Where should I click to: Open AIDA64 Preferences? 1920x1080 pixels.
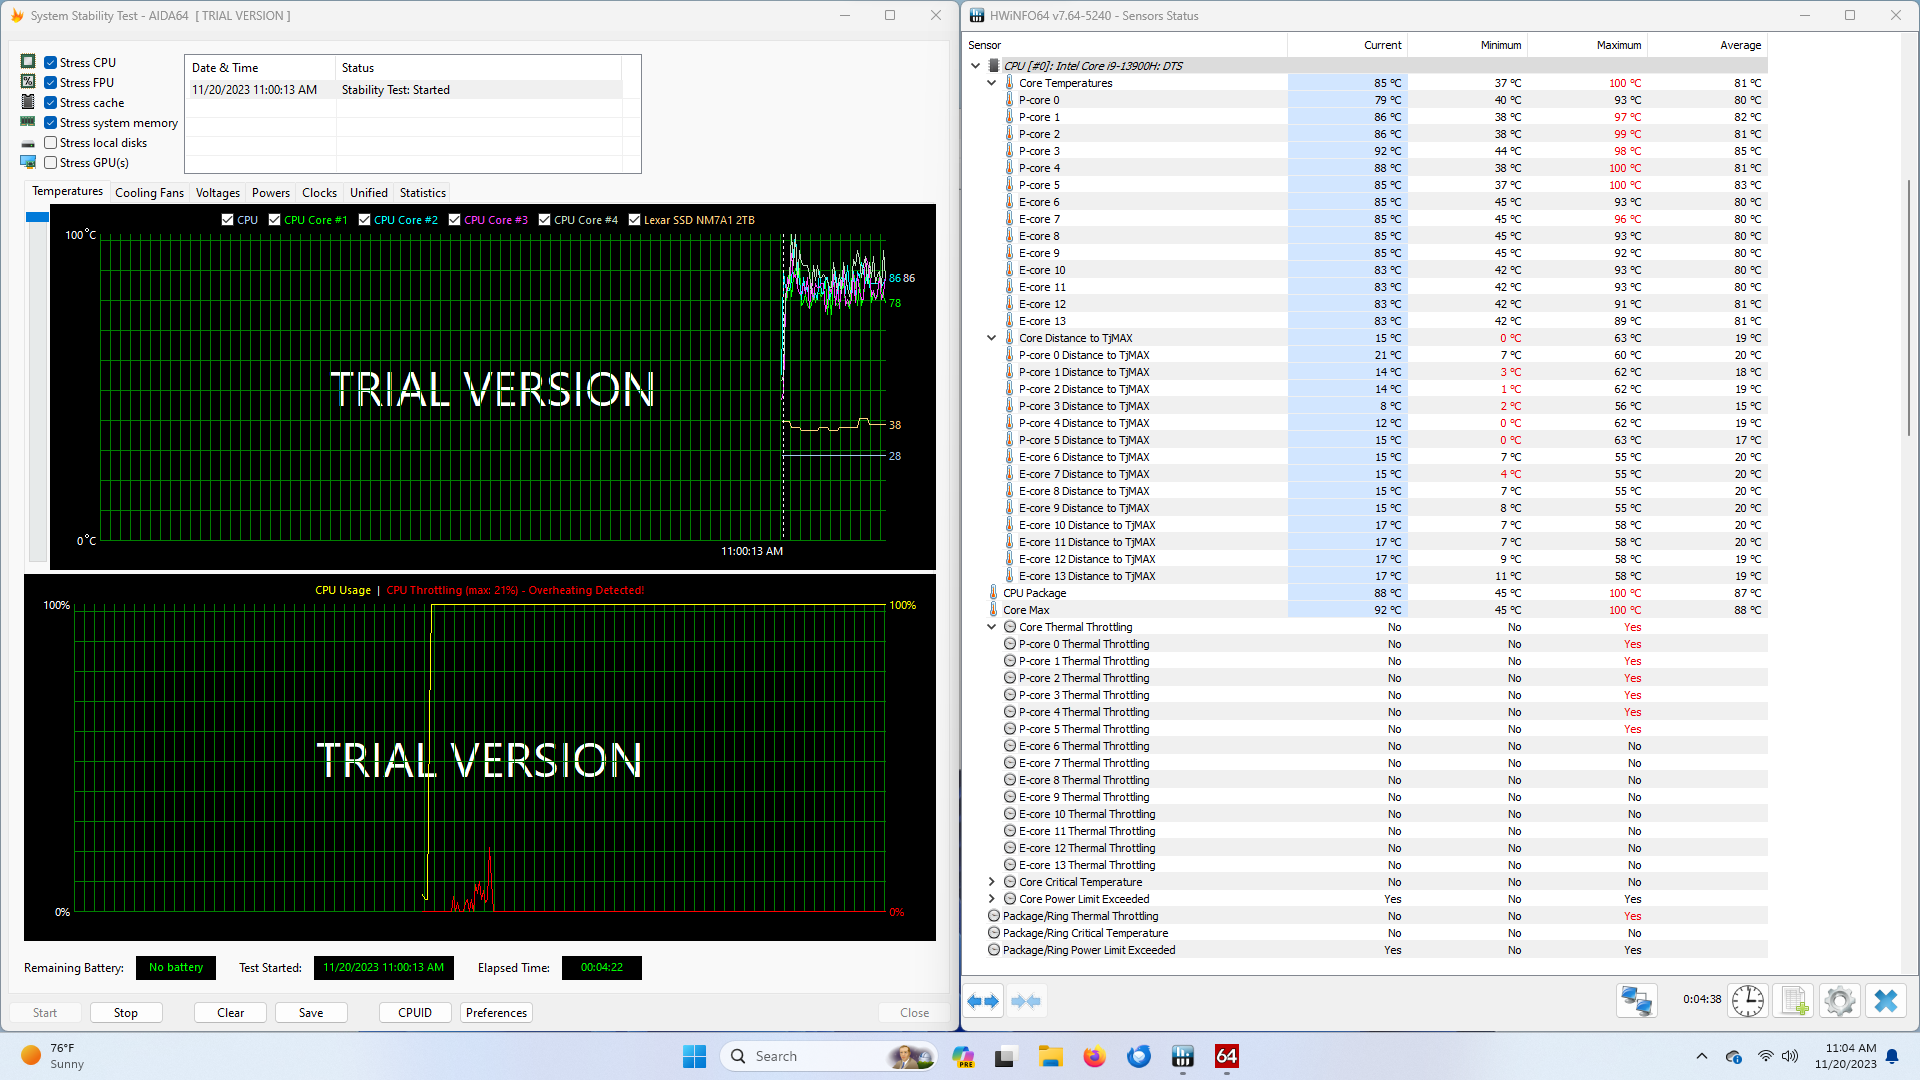pos(496,1013)
